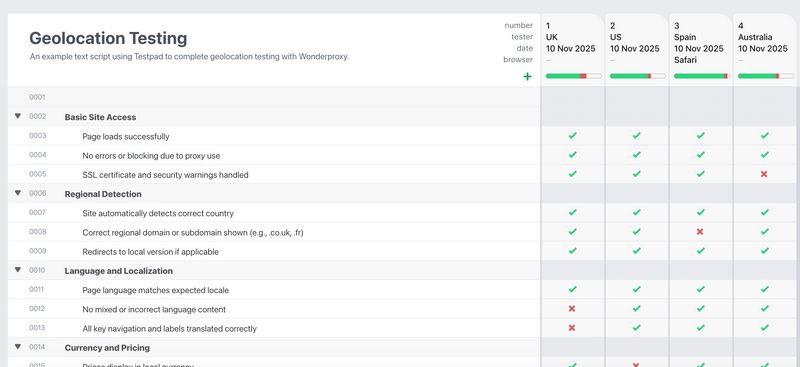The image size is (800, 367).
Task: Click the 'tester' field label in header
Action: [x=522, y=37]
